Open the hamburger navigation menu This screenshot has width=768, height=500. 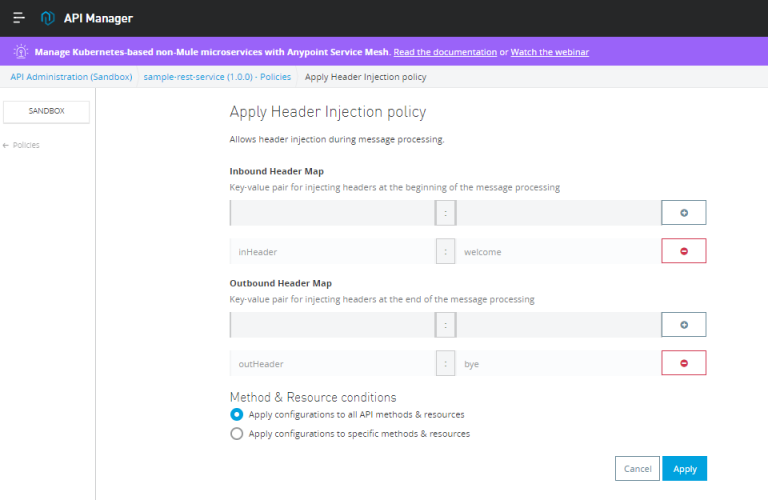click(x=19, y=18)
